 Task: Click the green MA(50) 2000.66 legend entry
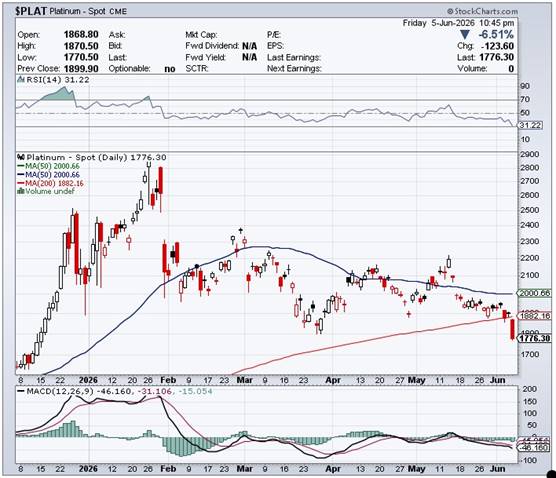49,166
